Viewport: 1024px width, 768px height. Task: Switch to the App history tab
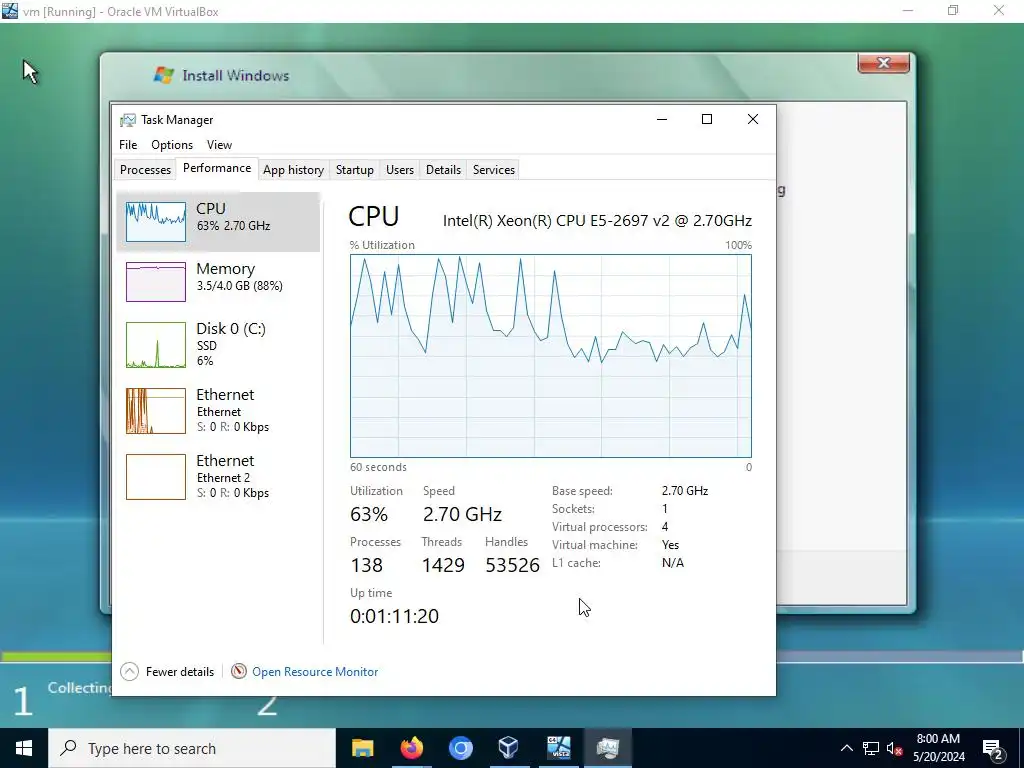293,170
